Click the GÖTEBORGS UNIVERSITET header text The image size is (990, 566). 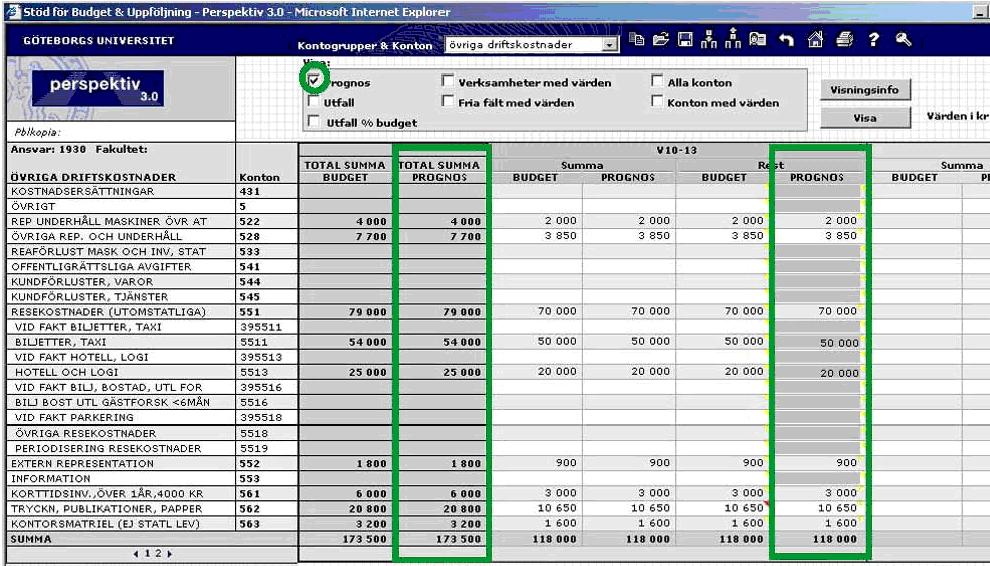(98, 40)
